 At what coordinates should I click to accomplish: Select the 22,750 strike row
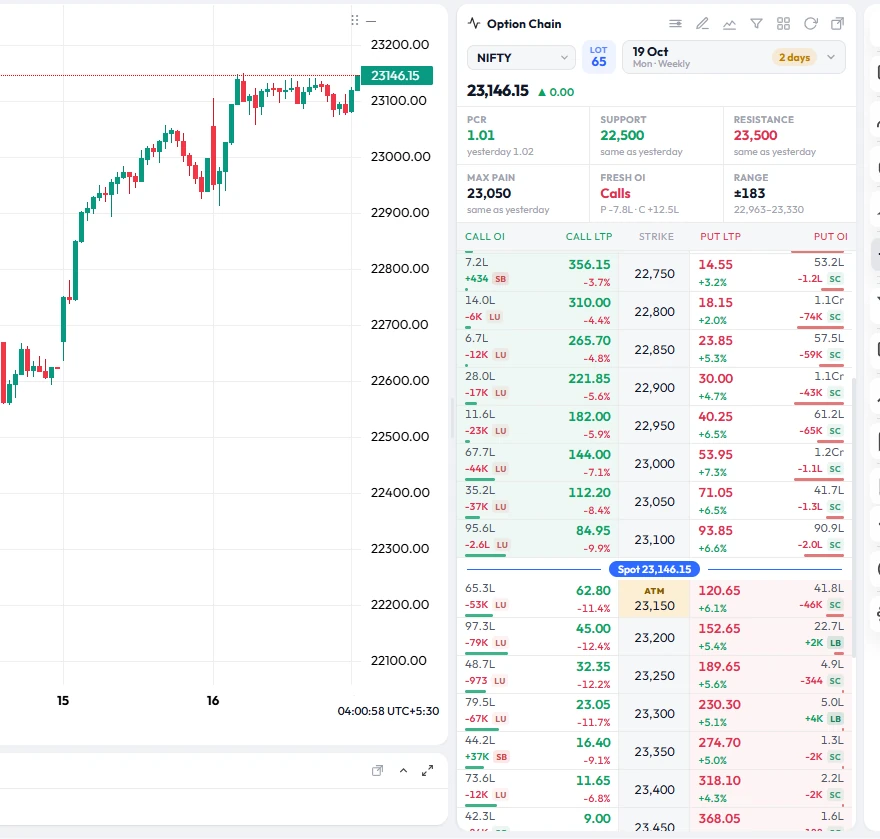point(654,273)
